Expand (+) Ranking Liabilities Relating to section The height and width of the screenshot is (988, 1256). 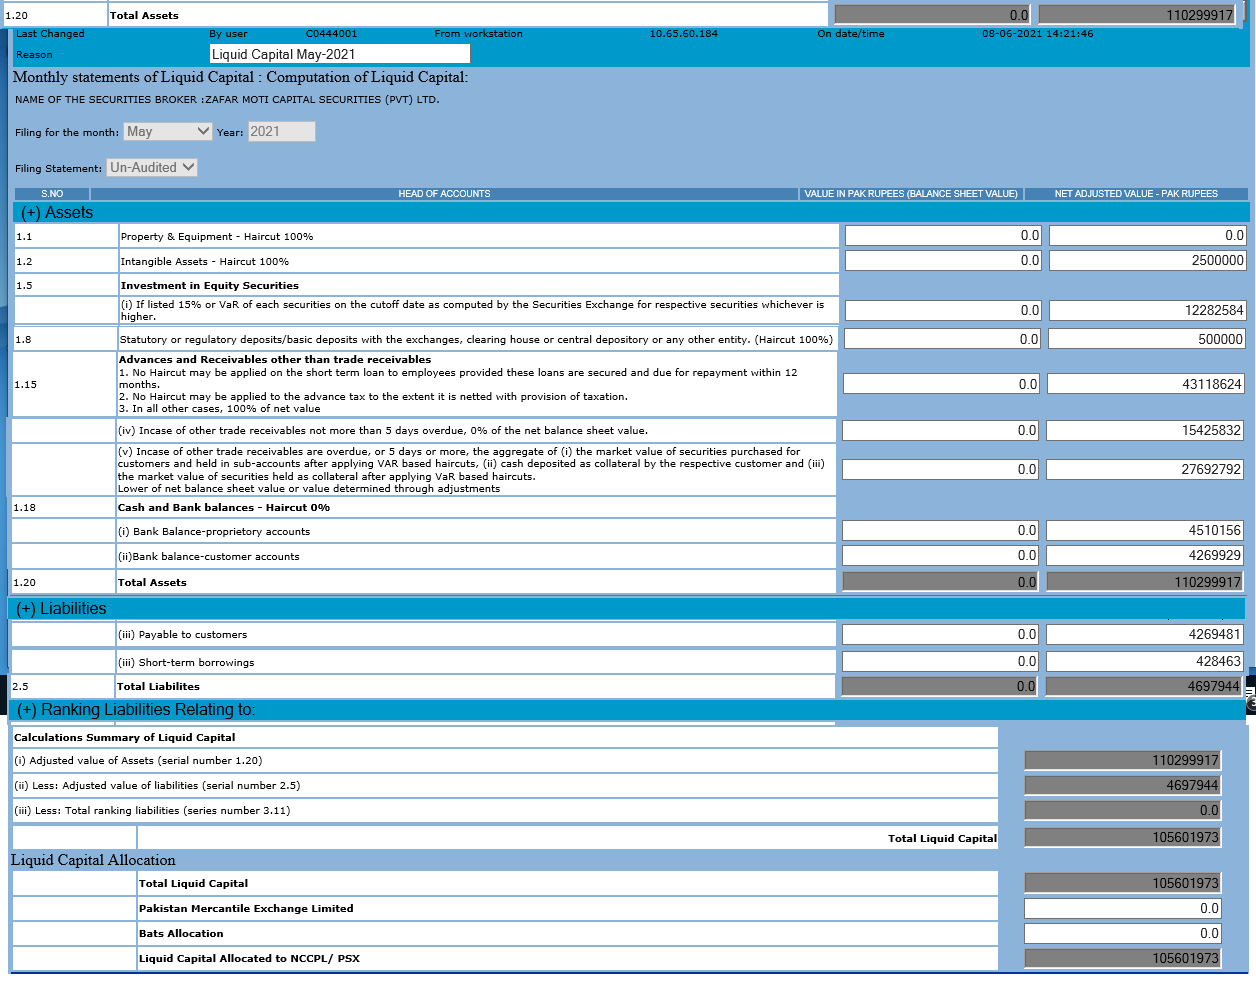click(136, 710)
